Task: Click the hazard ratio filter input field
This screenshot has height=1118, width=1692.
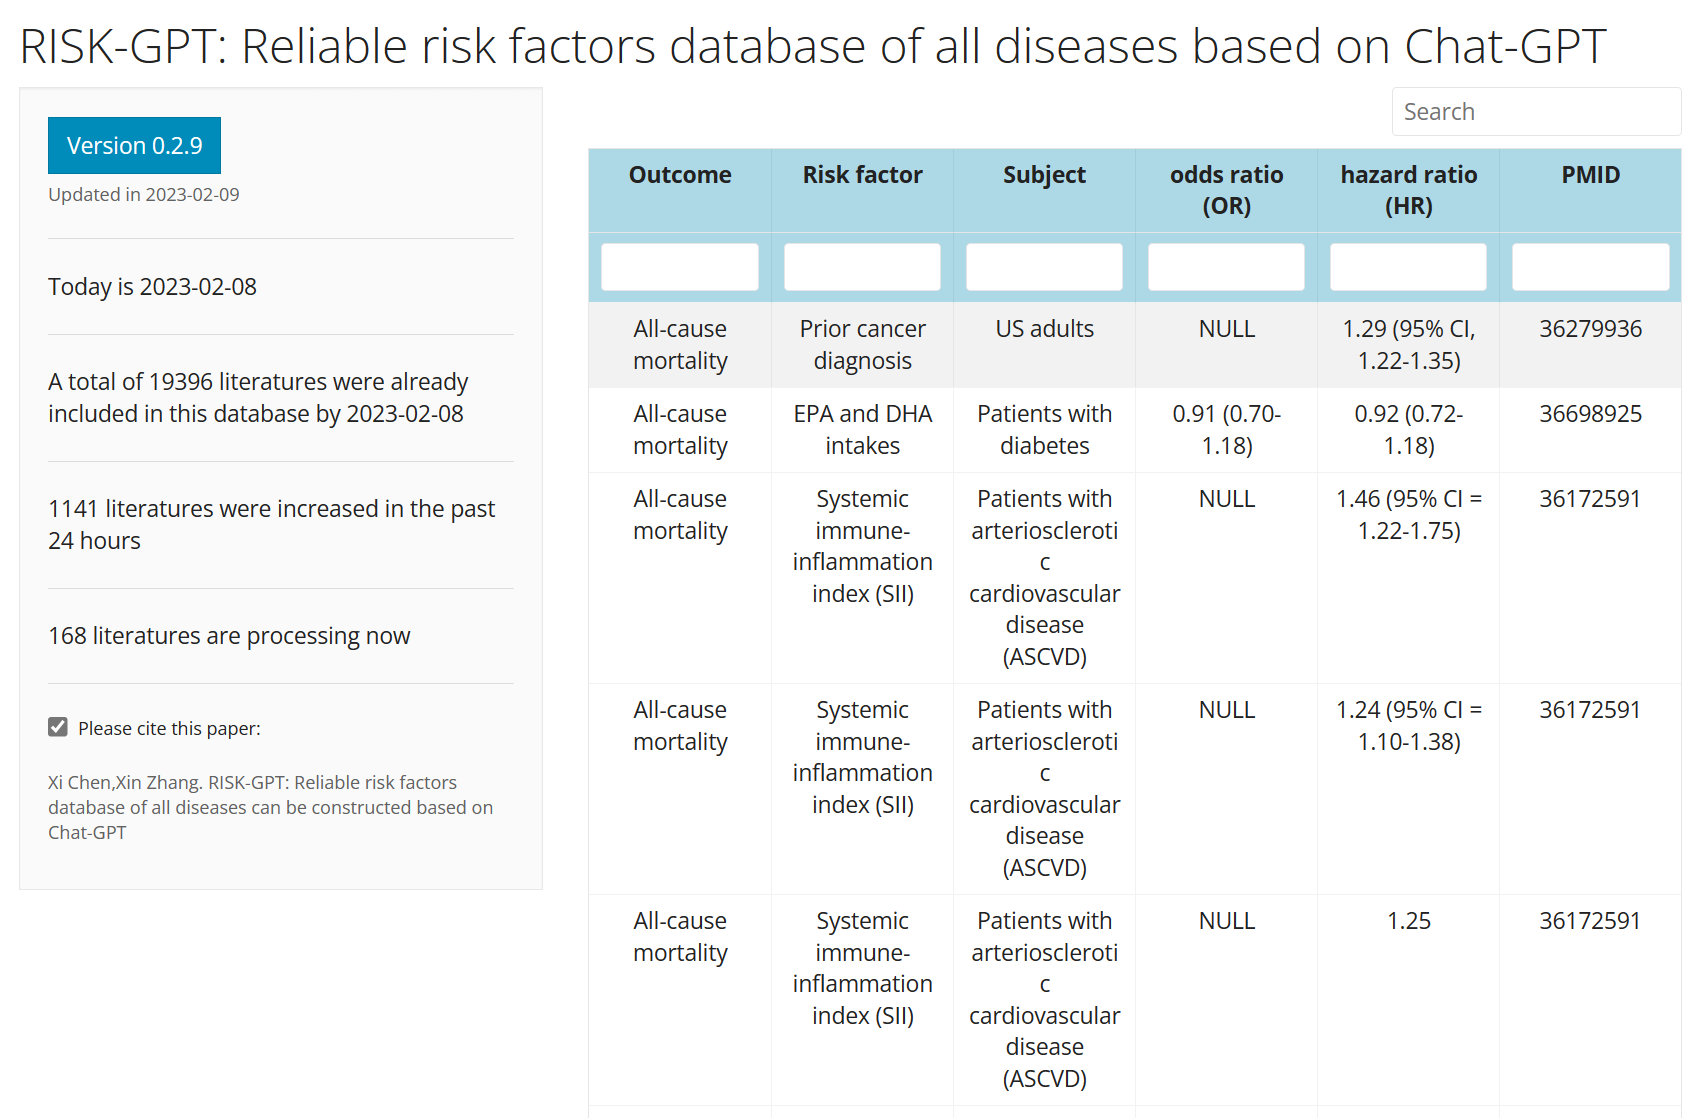Action: pos(1407,267)
